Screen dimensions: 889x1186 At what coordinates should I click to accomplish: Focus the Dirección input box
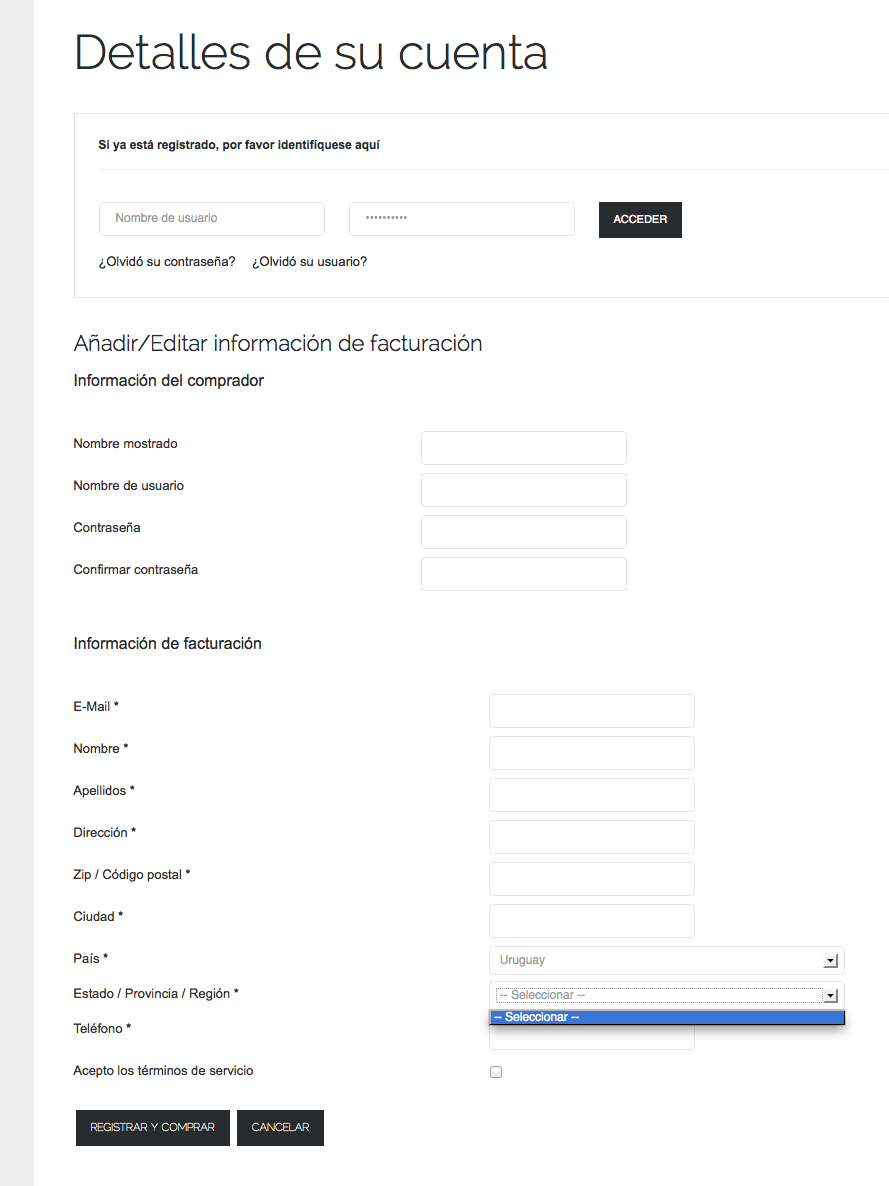pos(592,837)
